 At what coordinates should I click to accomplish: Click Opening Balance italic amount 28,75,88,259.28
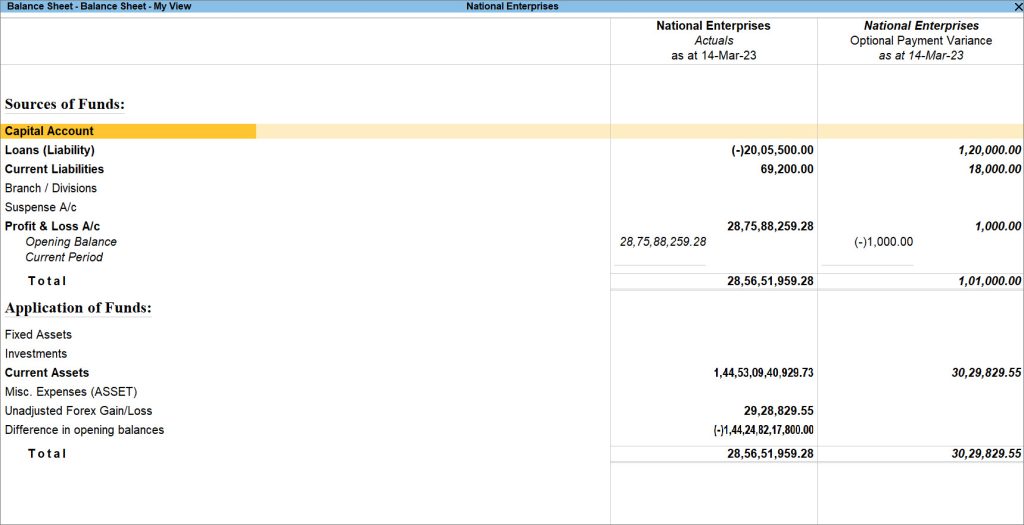663,242
